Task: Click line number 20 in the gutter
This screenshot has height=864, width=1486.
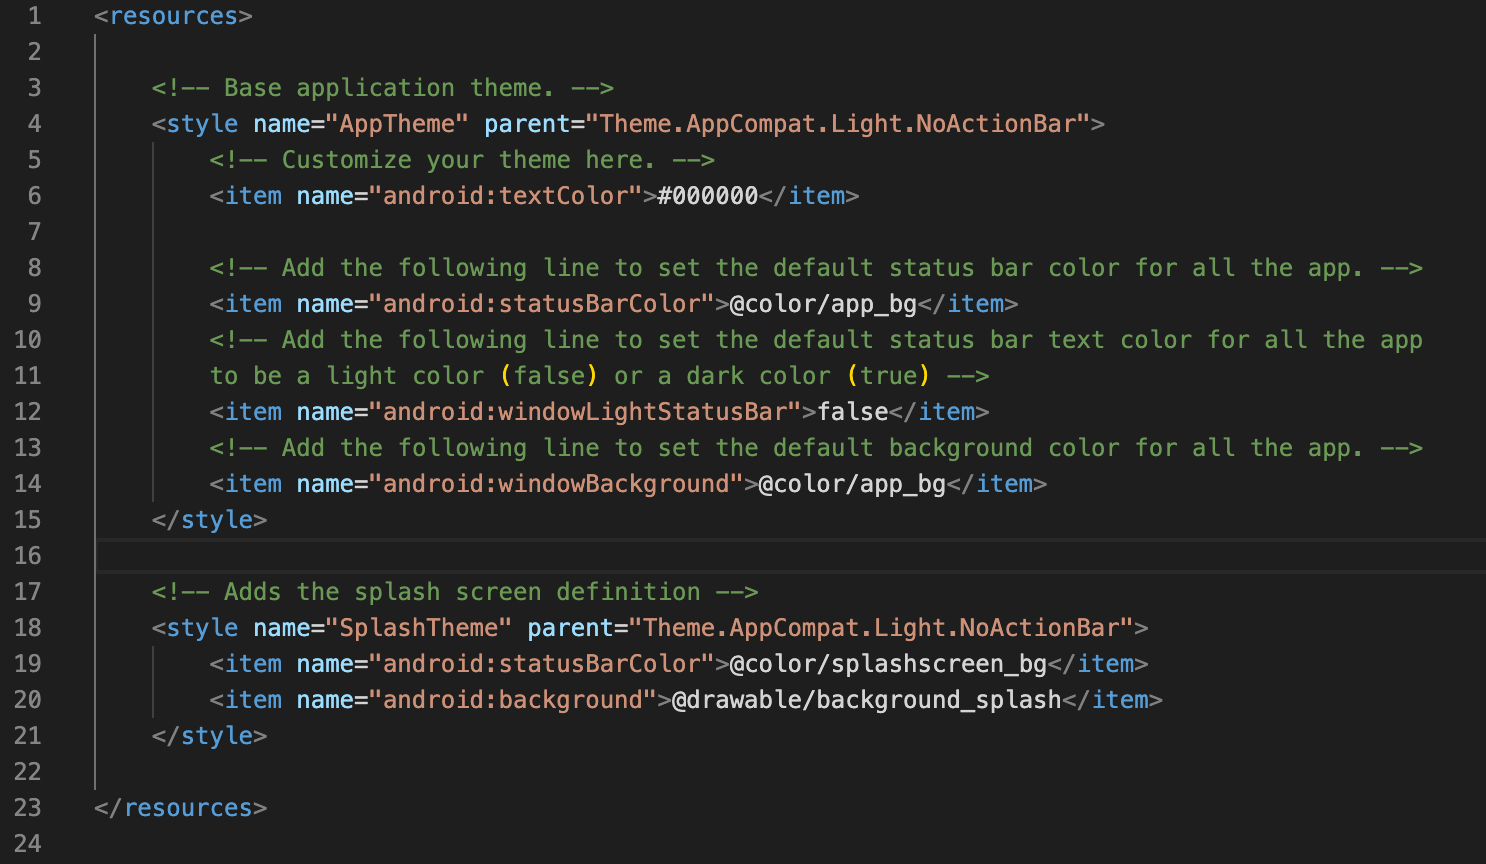Action: (x=27, y=700)
